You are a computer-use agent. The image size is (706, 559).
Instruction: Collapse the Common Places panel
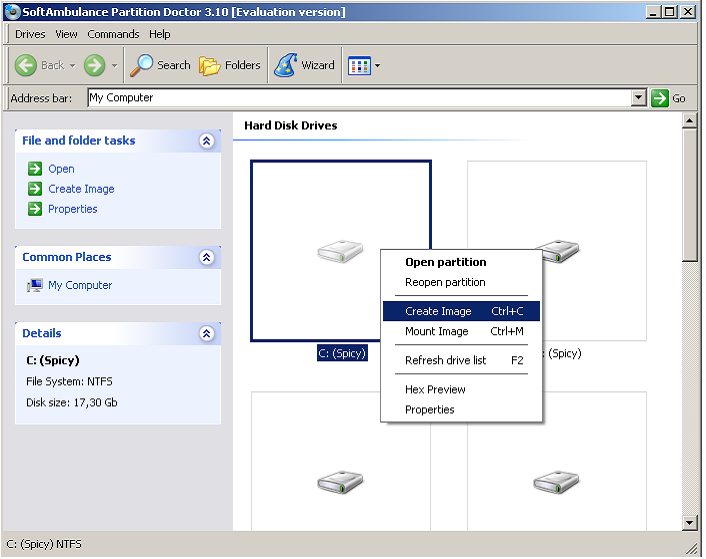(206, 257)
